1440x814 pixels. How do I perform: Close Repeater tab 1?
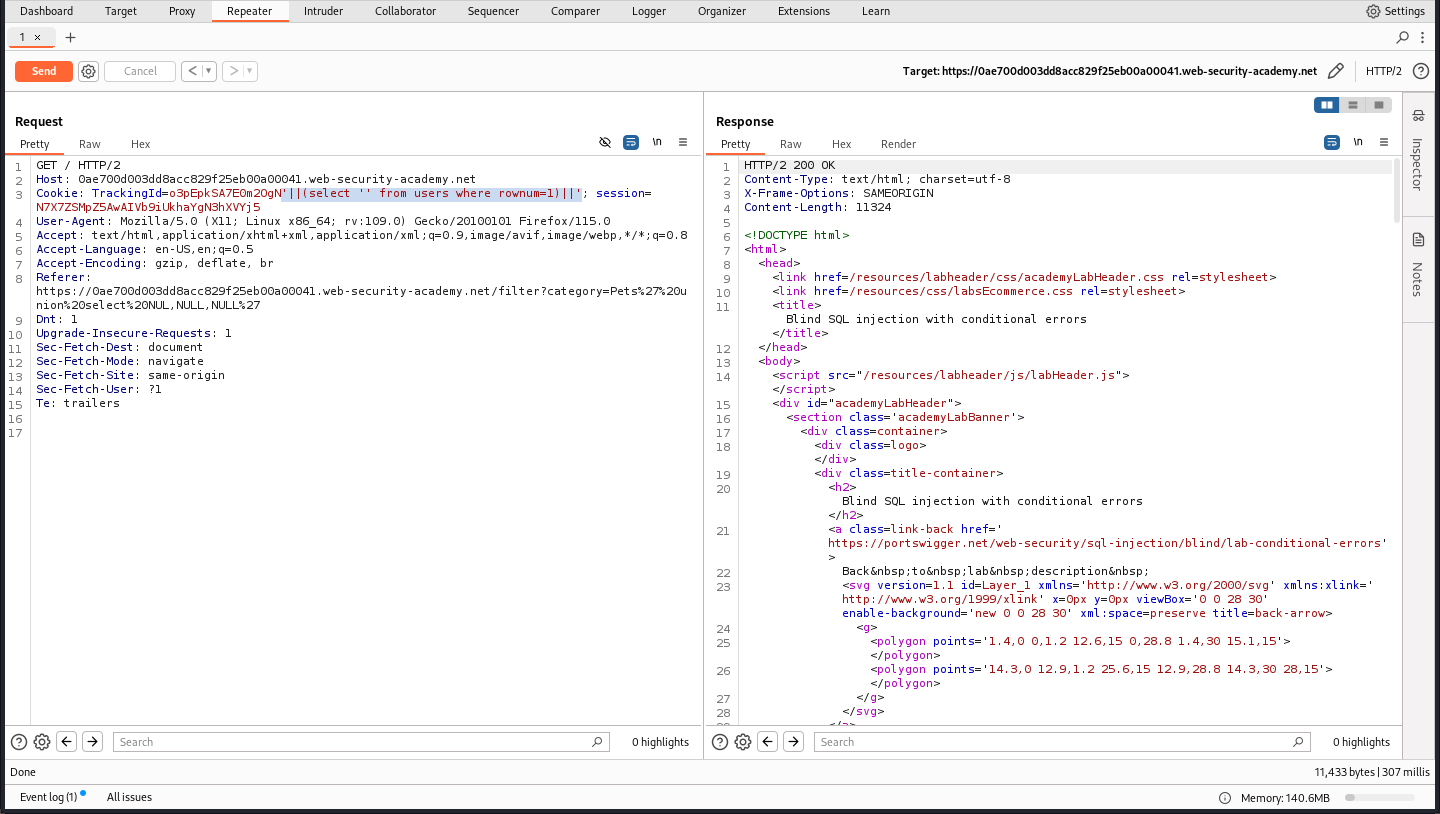tap(38, 37)
